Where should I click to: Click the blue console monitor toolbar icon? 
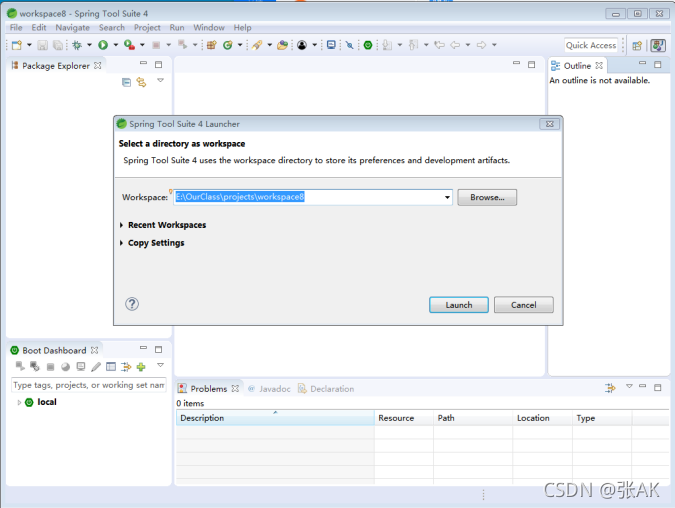pyautogui.click(x=331, y=45)
